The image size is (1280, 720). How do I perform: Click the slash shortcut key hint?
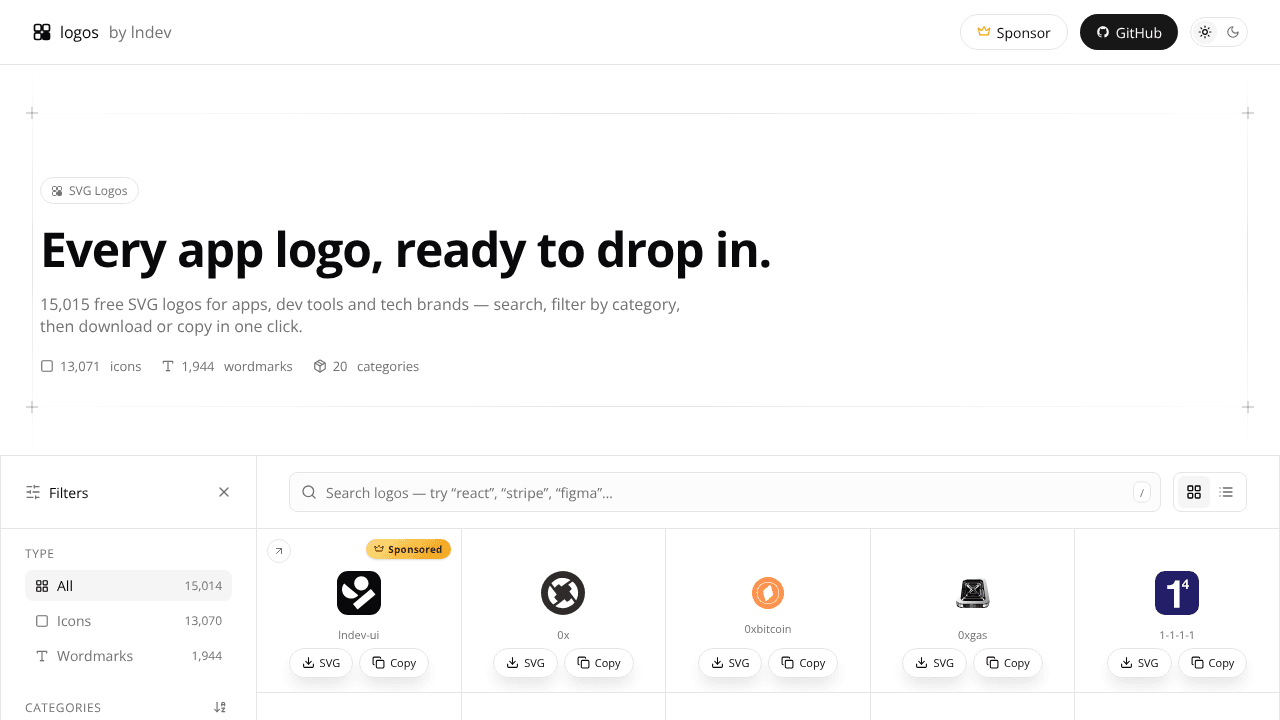(x=1141, y=492)
